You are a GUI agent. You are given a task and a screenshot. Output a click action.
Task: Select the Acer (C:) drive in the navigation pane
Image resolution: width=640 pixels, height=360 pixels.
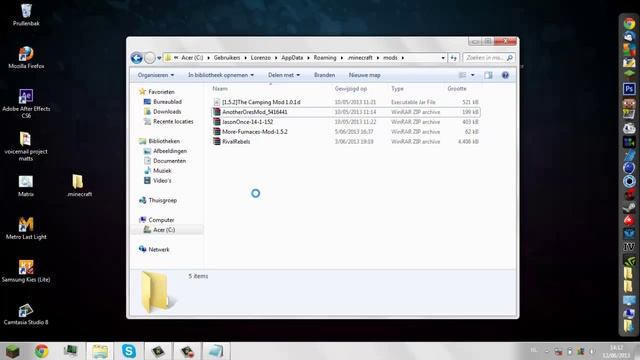[x=164, y=230]
